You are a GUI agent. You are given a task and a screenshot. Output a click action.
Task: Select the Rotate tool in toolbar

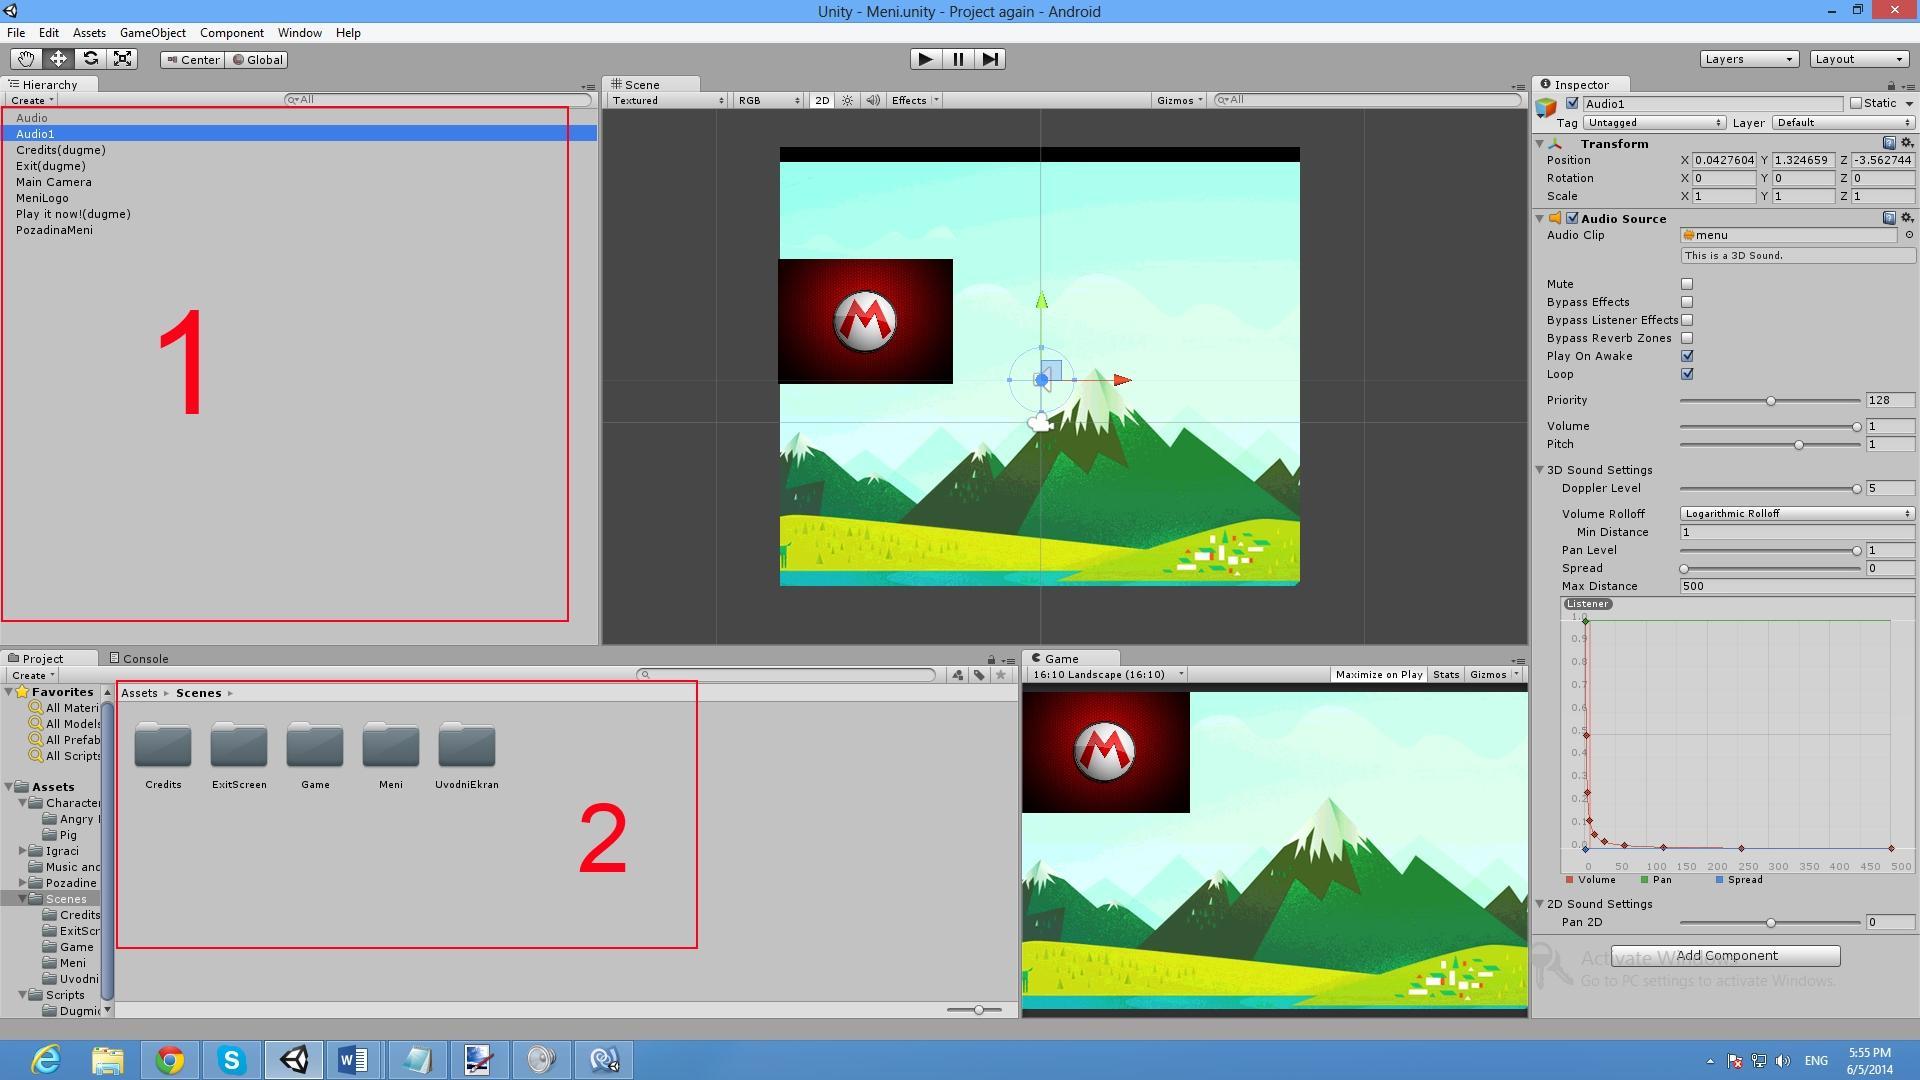tap(90, 59)
